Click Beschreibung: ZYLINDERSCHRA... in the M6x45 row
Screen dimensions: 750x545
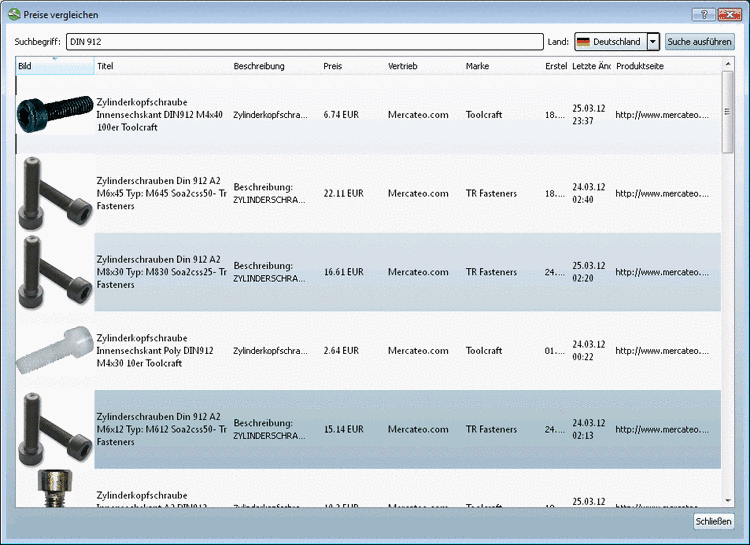pyautogui.click(x=269, y=193)
